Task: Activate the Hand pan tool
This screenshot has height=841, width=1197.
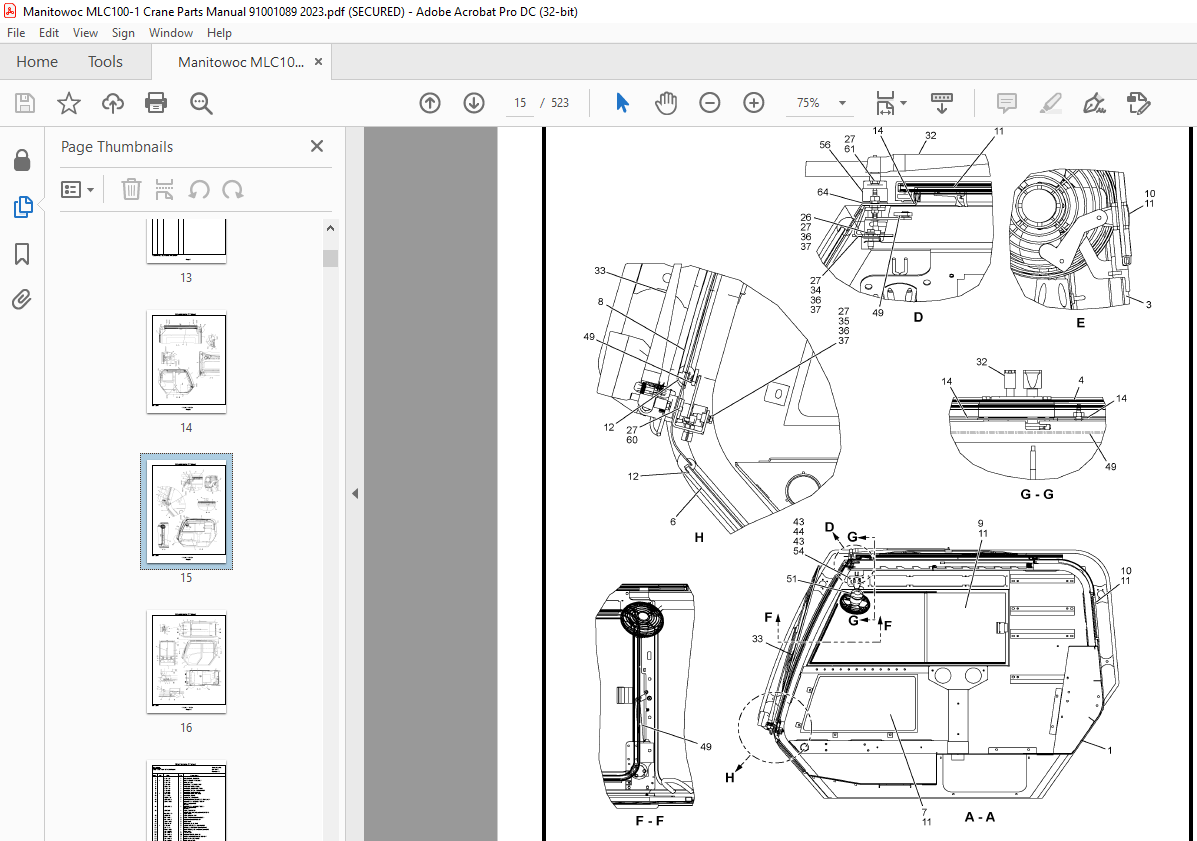Action: coord(666,103)
